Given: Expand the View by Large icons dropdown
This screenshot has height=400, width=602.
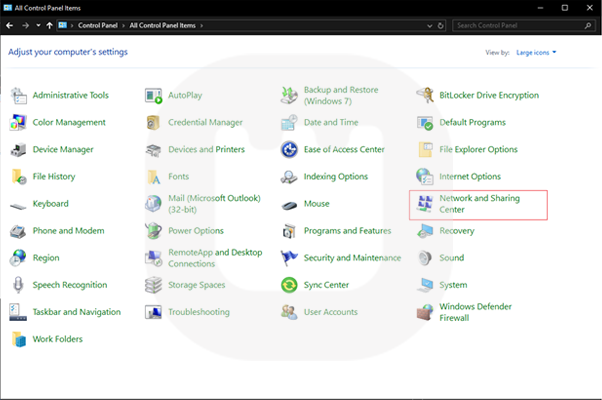Looking at the screenshot, I should tap(535, 52).
